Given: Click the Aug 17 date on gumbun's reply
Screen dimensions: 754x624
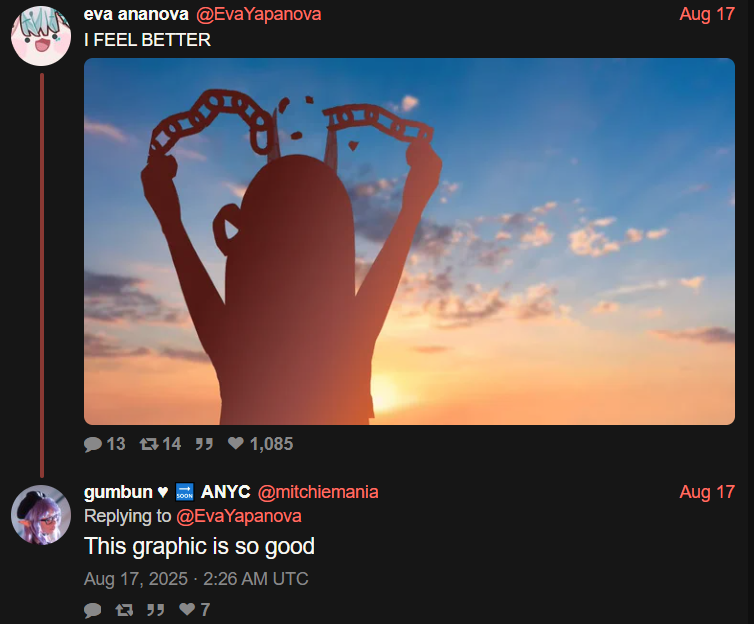Looking at the screenshot, I should click(x=707, y=492).
